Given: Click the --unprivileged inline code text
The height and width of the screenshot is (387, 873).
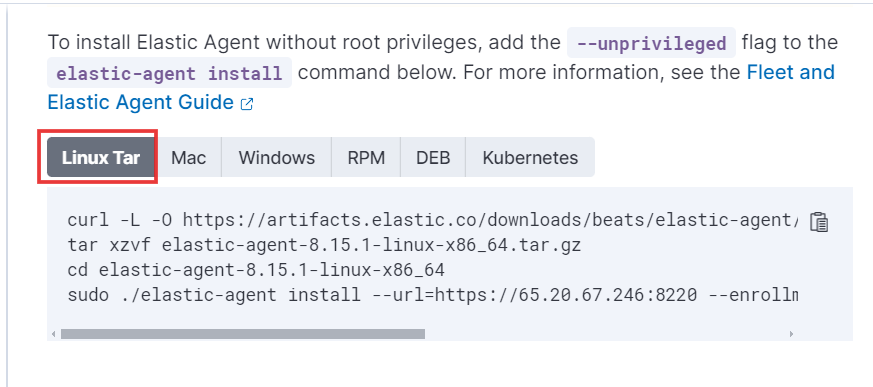Looking at the screenshot, I should [x=651, y=43].
